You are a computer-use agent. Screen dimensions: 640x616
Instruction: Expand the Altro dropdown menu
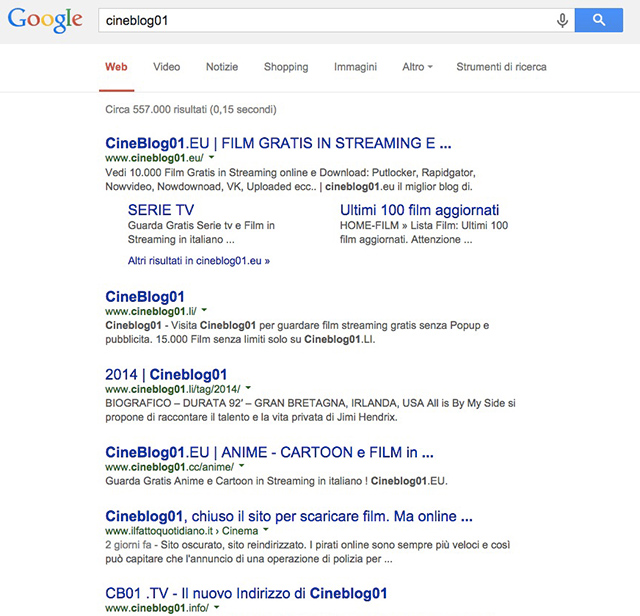417,67
